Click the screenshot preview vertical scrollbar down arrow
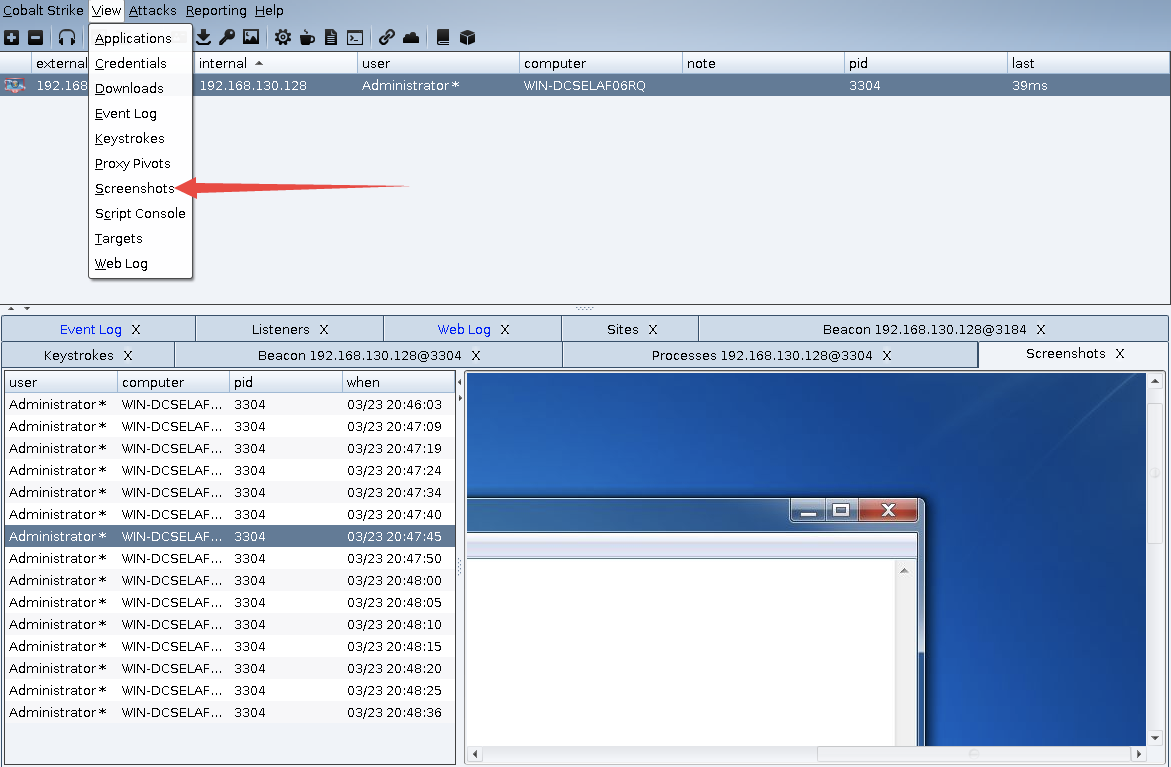 coord(1155,738)
